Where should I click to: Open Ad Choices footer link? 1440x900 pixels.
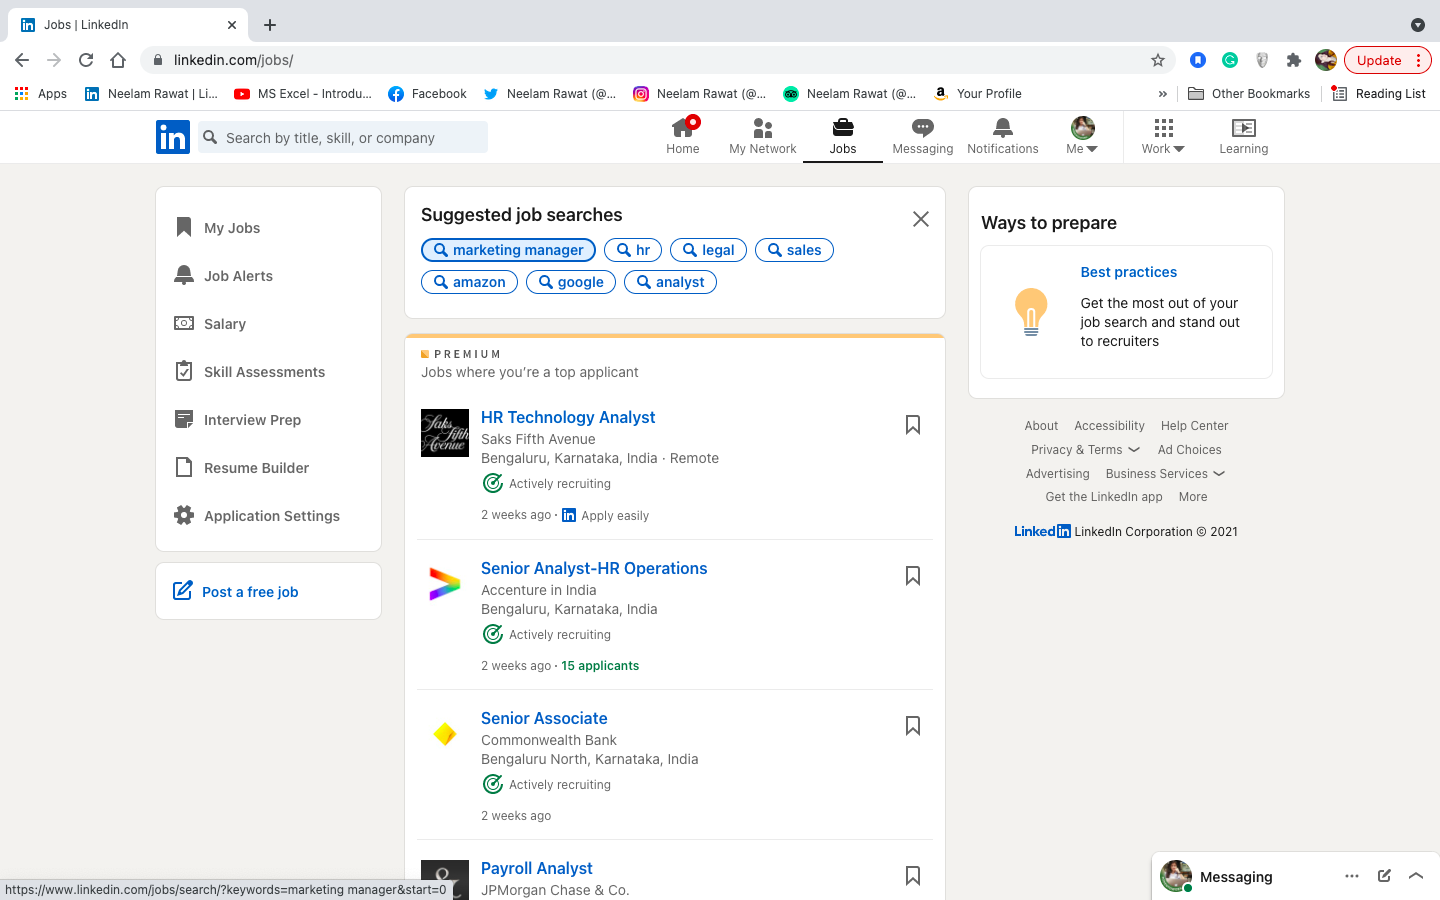[1189, 450]
